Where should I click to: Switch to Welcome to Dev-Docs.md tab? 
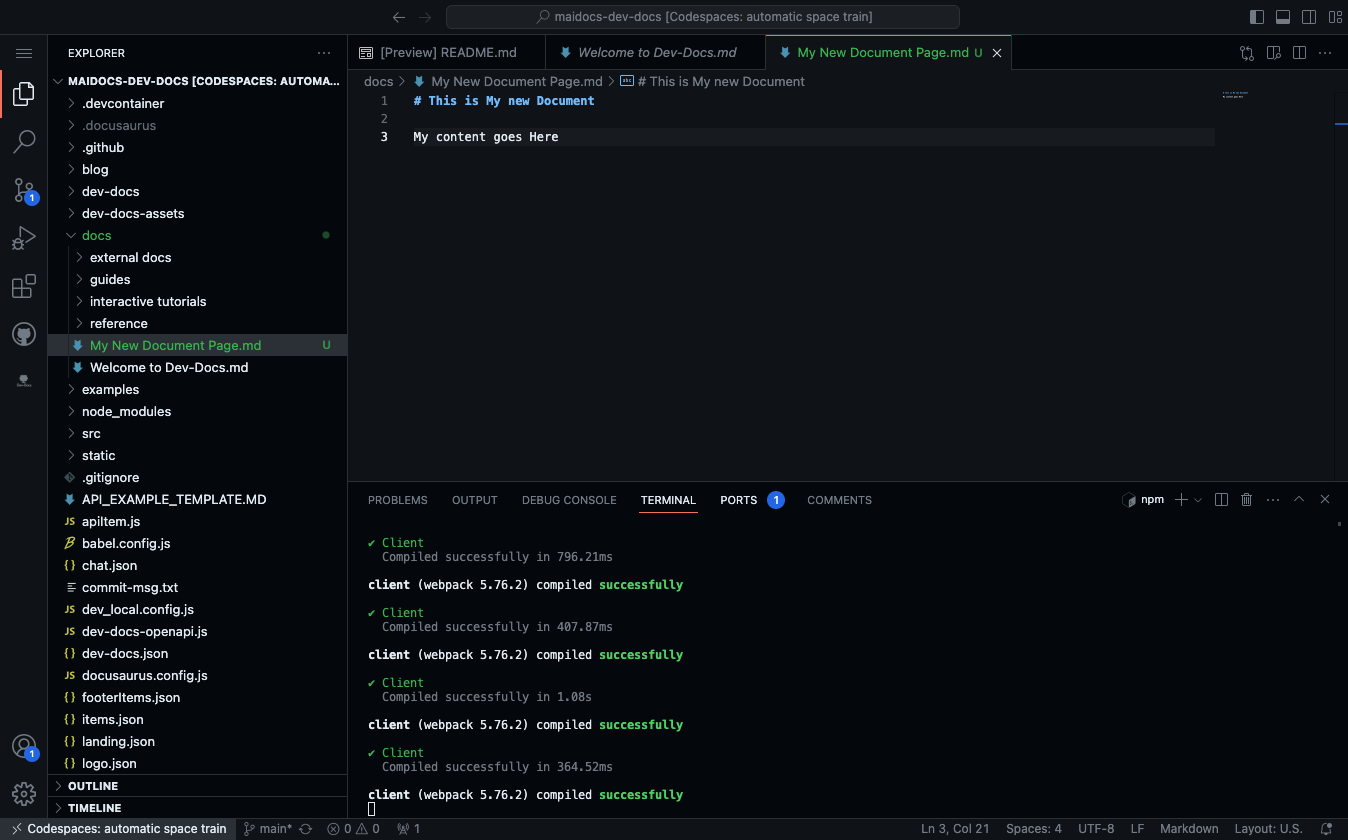[656, 53]
